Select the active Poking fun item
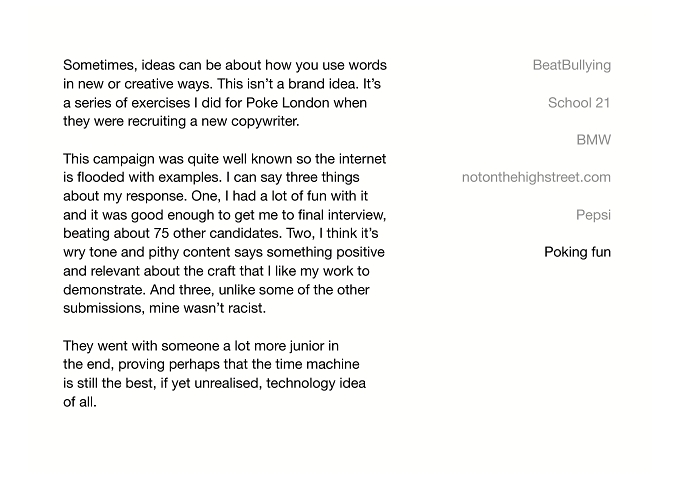This screenshot has width=680, height=481. click(577, 252)
